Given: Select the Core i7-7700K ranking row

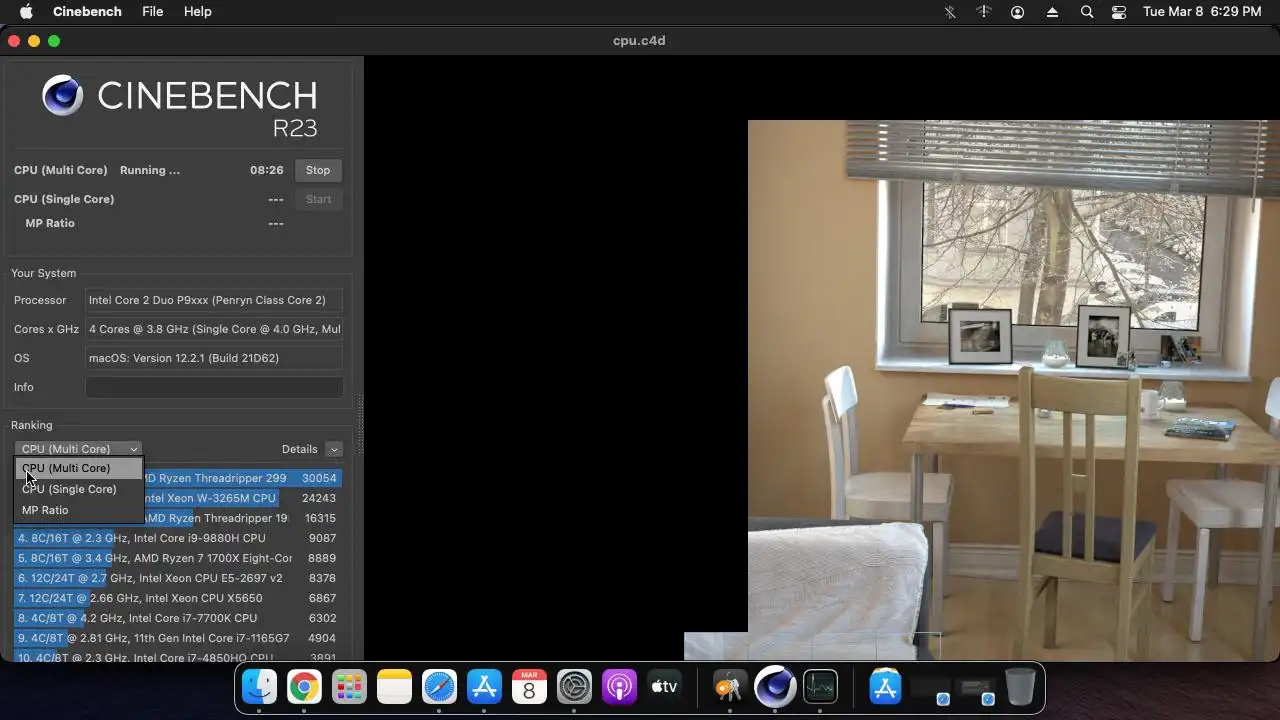Looking at the screenshot, I should point(178,618).
